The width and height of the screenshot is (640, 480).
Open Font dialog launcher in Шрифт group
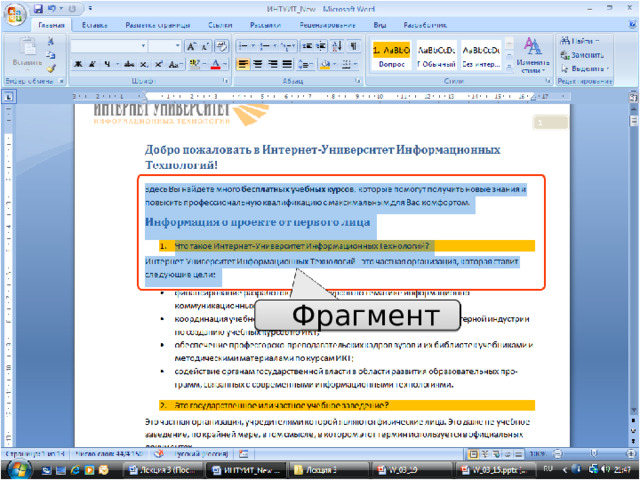click(x=225, y=81)
